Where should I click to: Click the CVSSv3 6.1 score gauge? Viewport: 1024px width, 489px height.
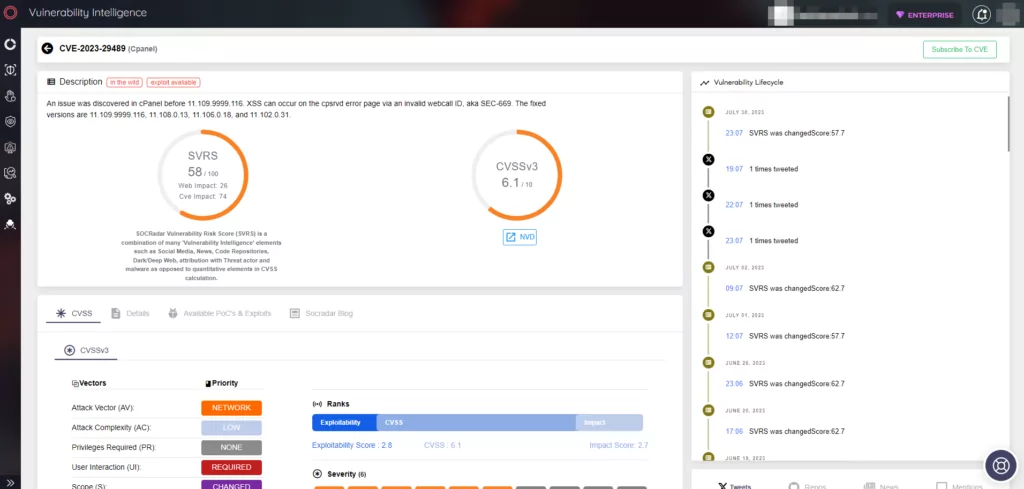coord(517,175)
